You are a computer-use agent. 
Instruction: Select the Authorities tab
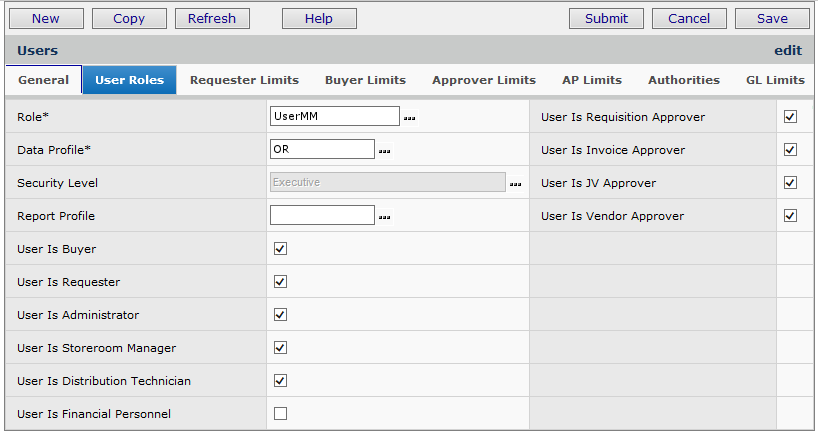pyautogui.click(x=683, y=80)
